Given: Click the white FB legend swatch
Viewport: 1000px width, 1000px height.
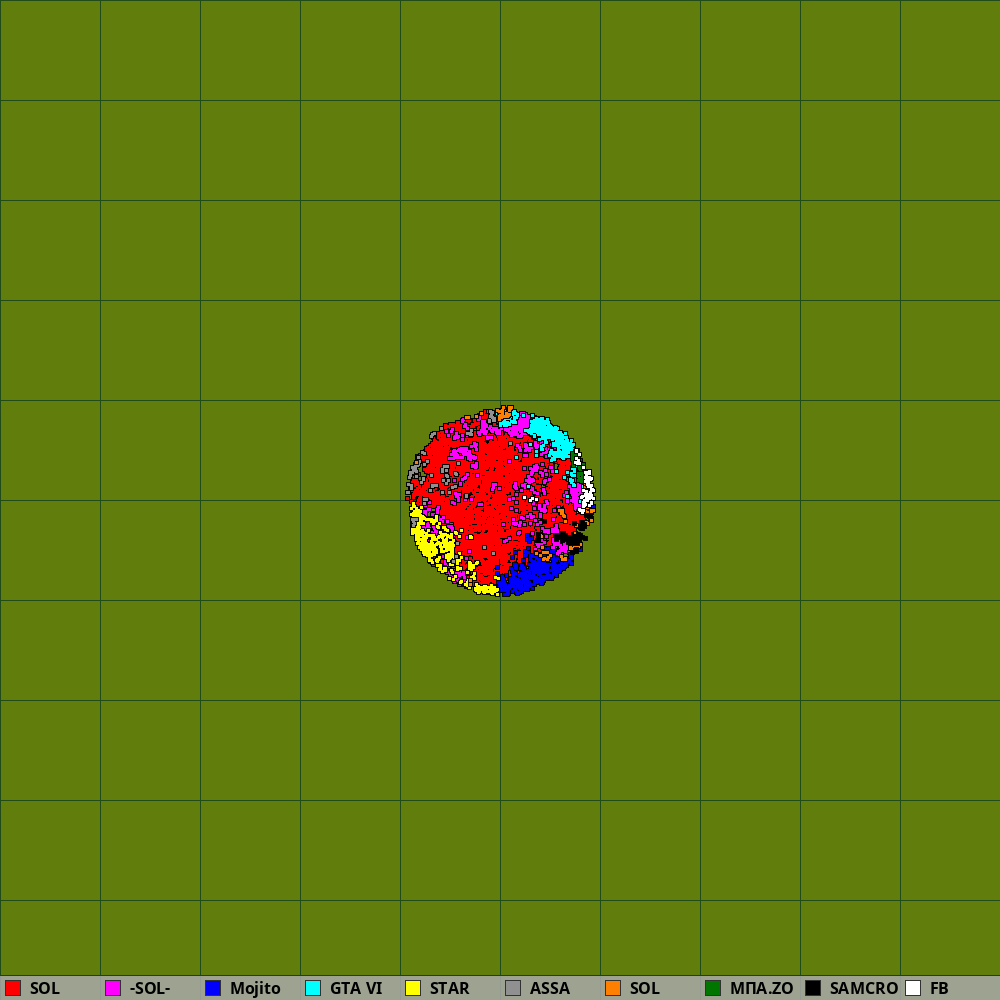Looking at the screenshot, I should [x=913, y=988].
